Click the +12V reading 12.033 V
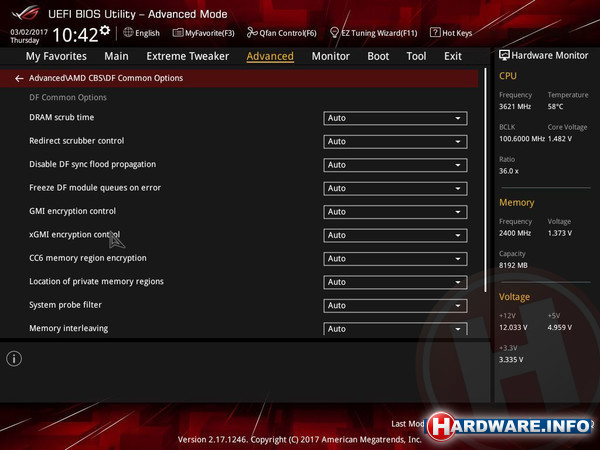The image size is (600, 450). tap(513, 328)
